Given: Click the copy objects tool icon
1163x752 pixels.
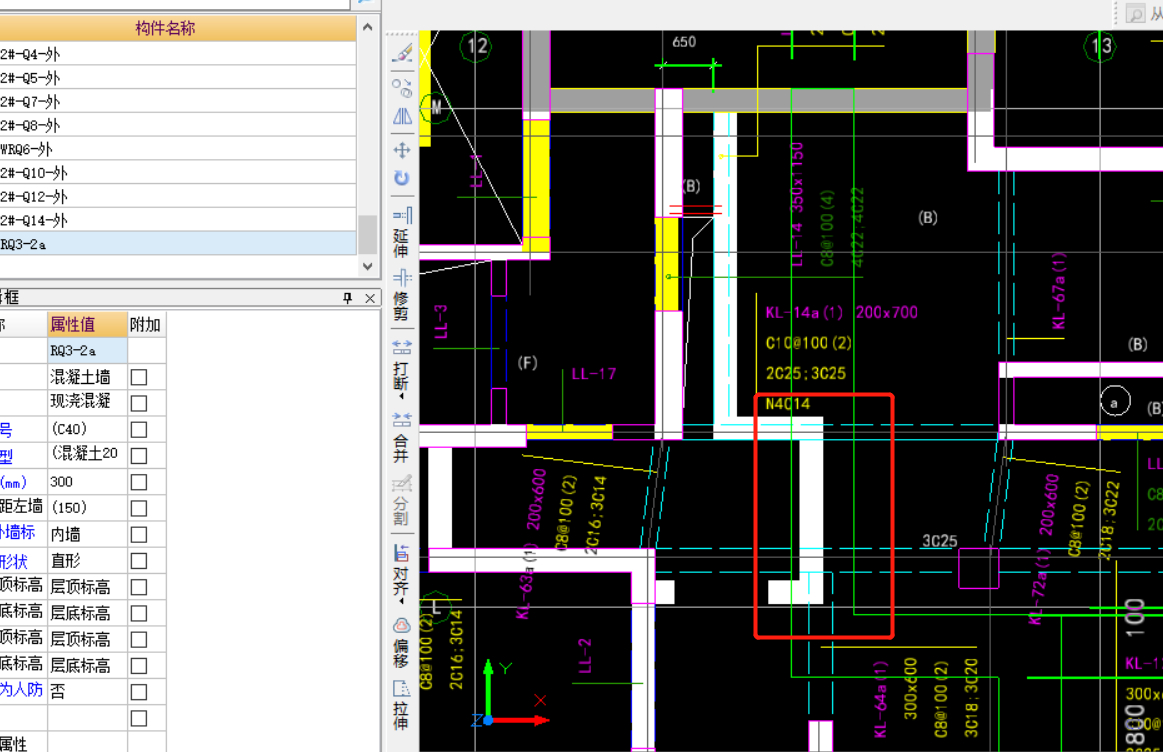Looking at the screenshot, I should [402, 88].
